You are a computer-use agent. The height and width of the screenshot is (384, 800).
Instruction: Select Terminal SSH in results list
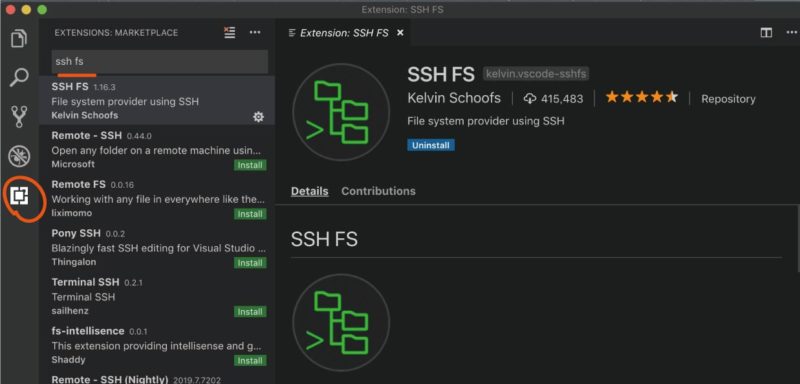coord(157,297)
